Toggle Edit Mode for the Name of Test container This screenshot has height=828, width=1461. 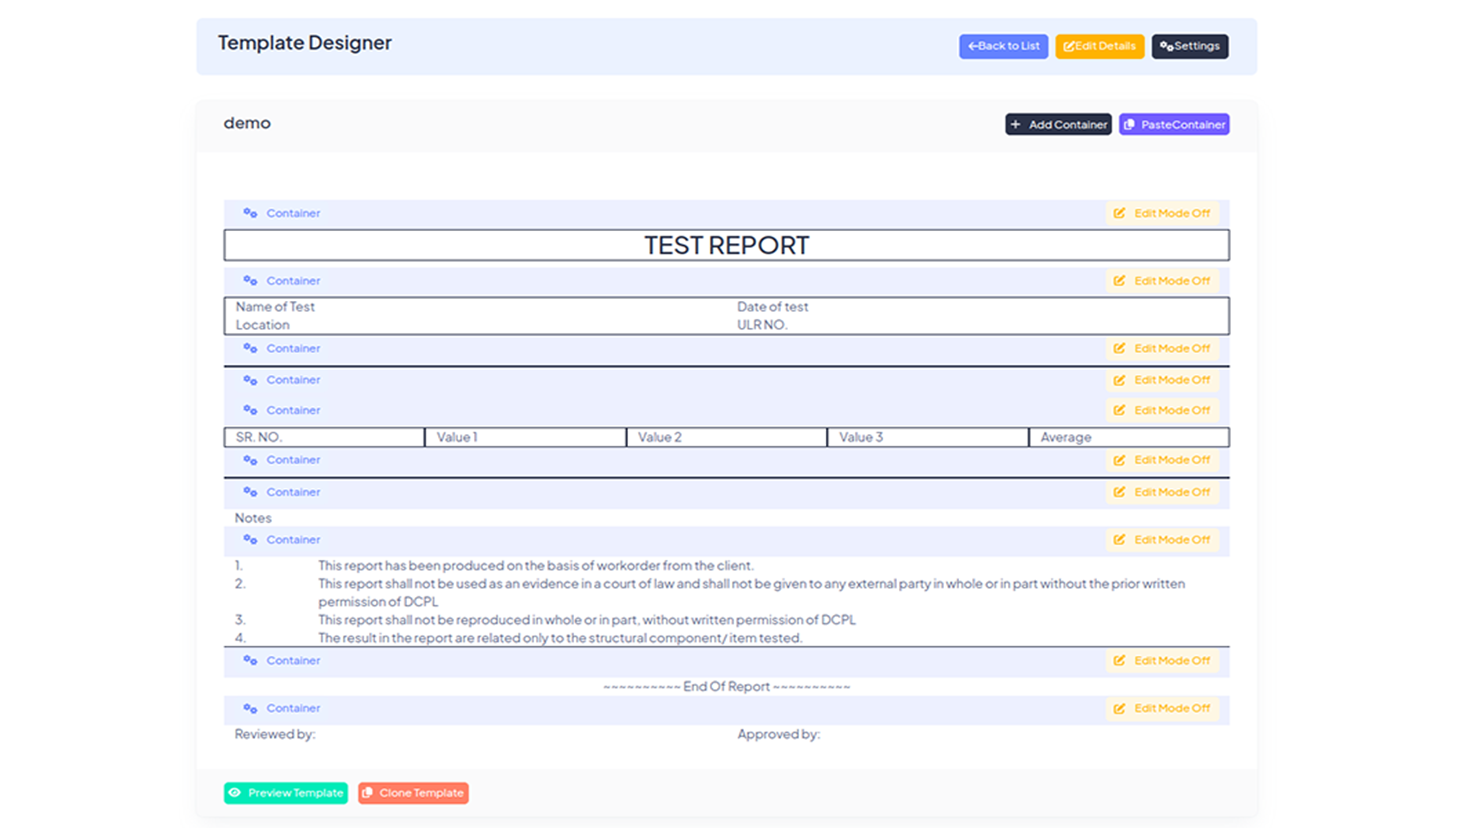tap(1162, 281)
